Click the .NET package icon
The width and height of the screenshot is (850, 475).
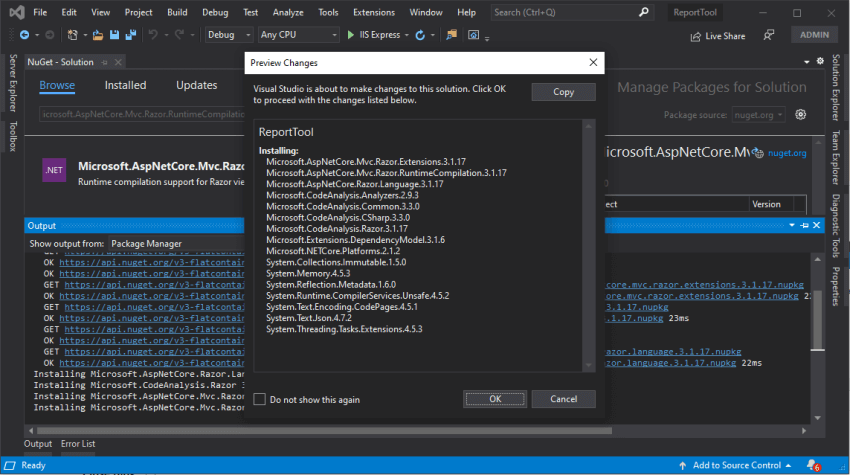pos(54,170)
